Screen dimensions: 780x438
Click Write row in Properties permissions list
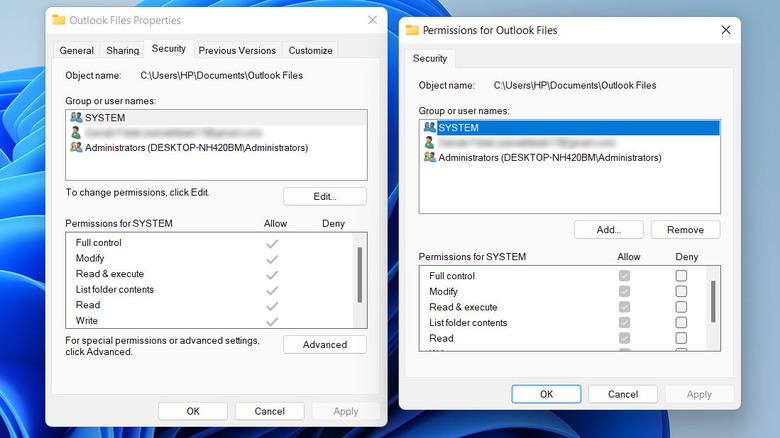210,321
